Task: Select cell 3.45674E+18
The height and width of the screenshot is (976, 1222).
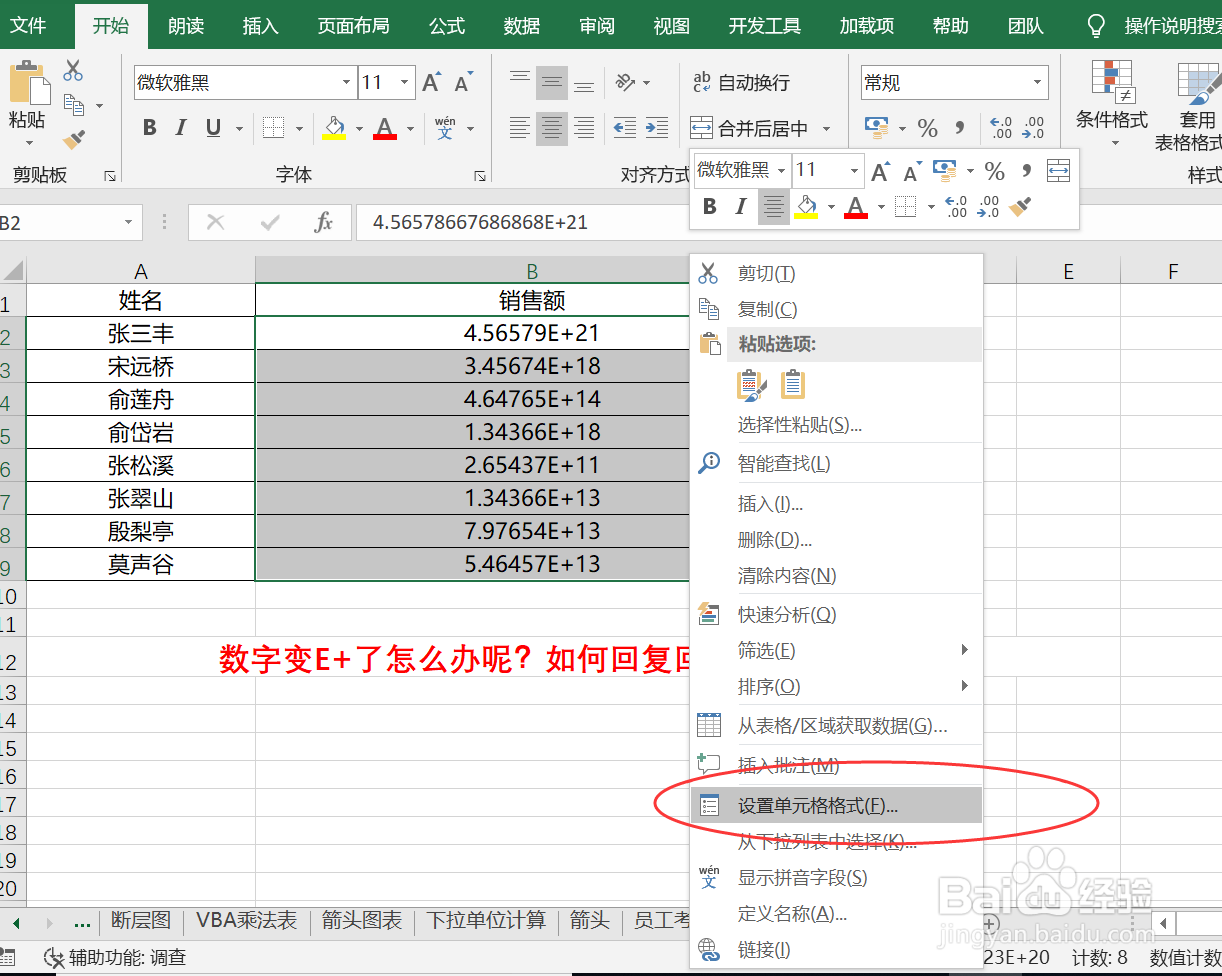Action: click(532, 366)
